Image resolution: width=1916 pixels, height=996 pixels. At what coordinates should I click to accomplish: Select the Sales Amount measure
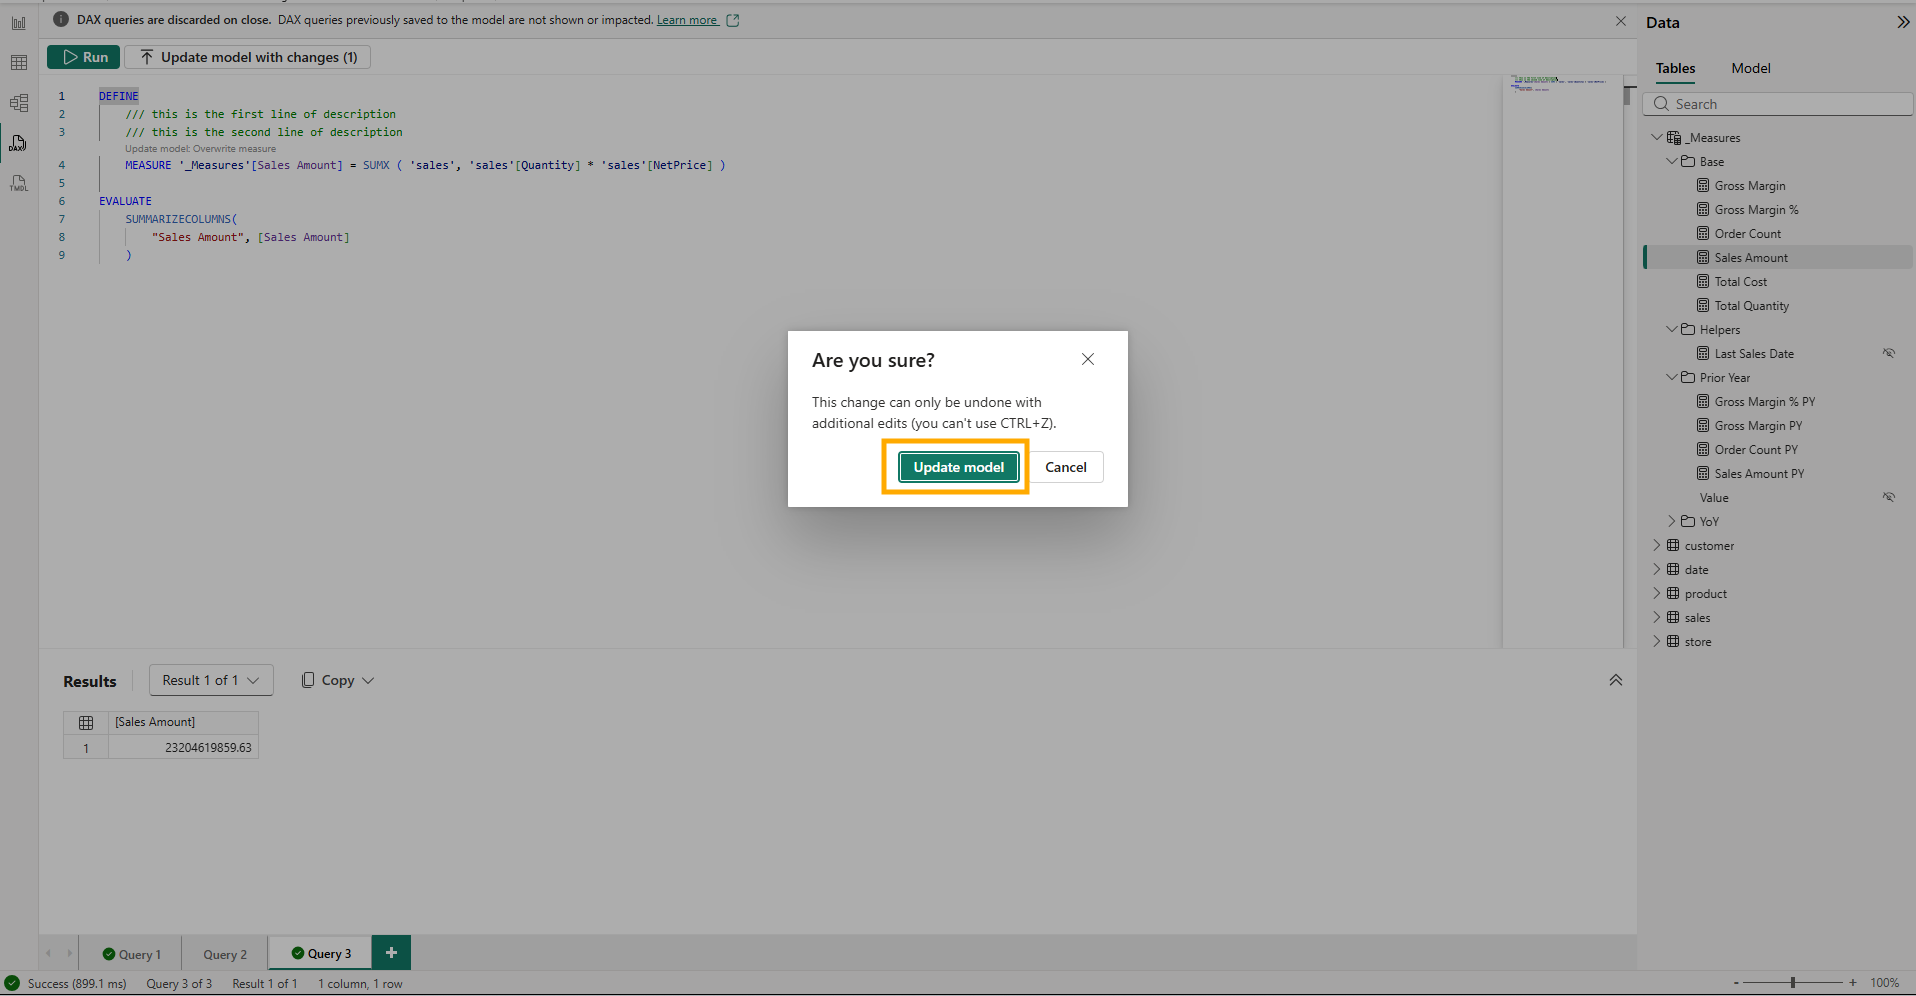click(x=1751, y=257)
